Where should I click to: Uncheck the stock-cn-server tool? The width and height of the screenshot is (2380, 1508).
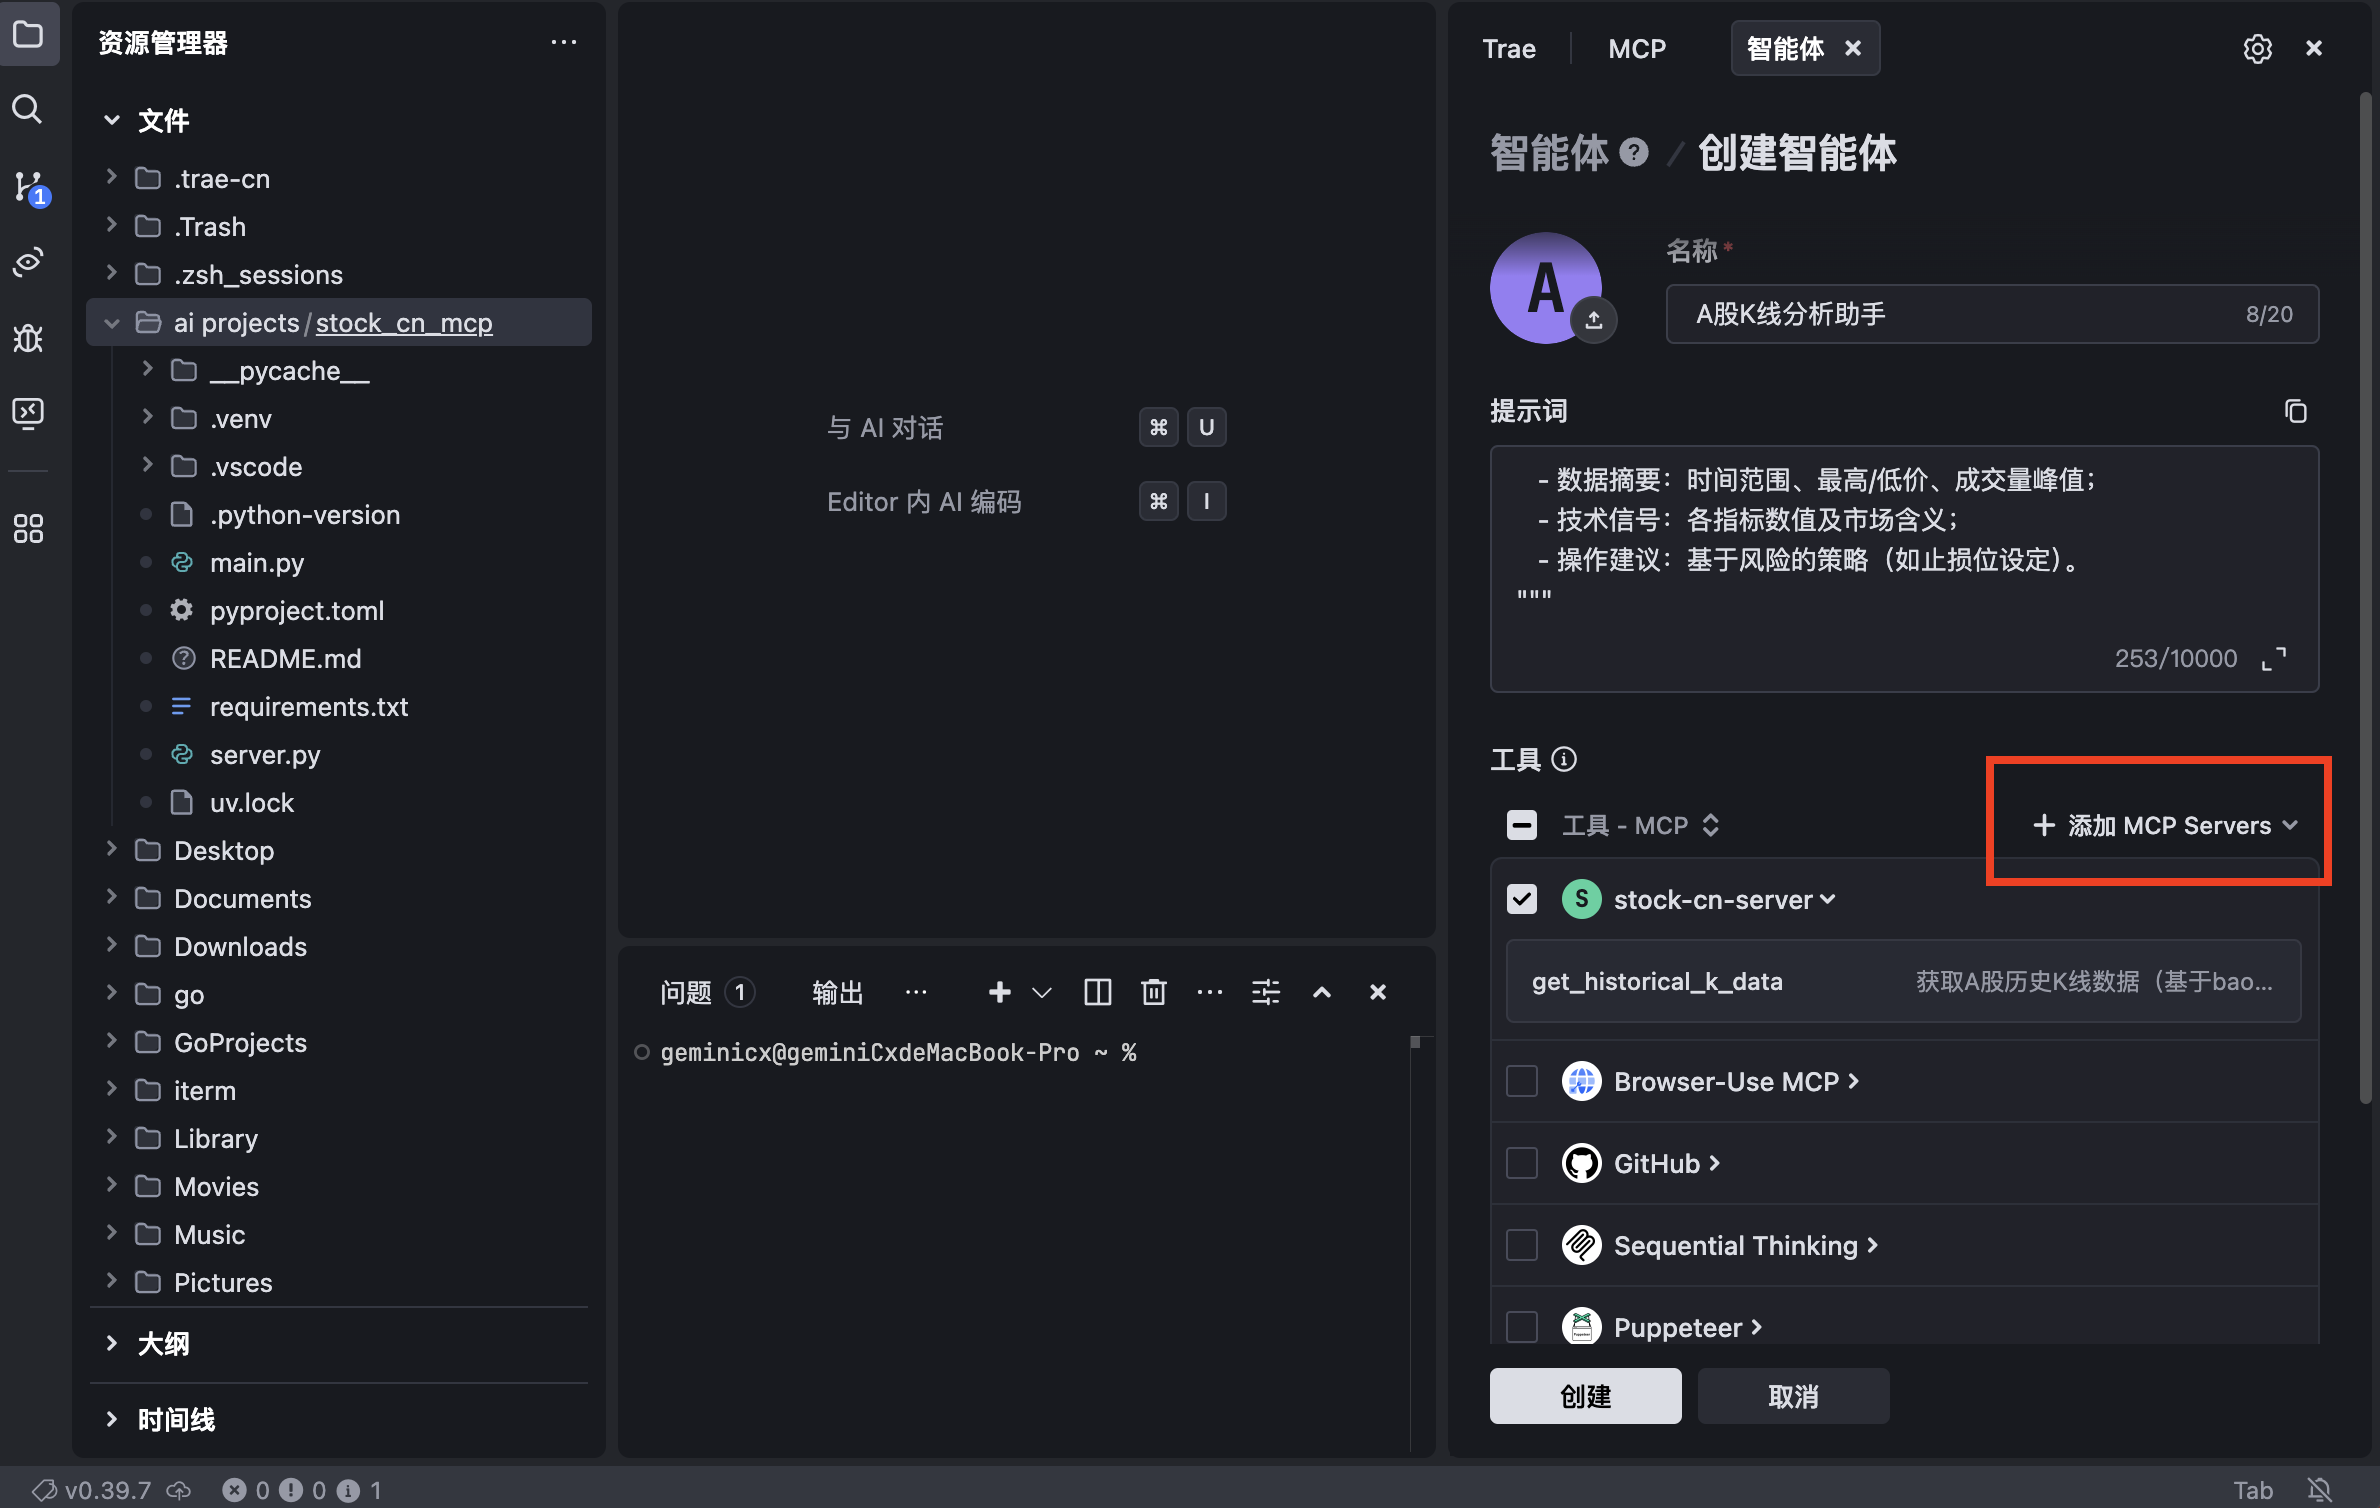(x=1521, y=899)
